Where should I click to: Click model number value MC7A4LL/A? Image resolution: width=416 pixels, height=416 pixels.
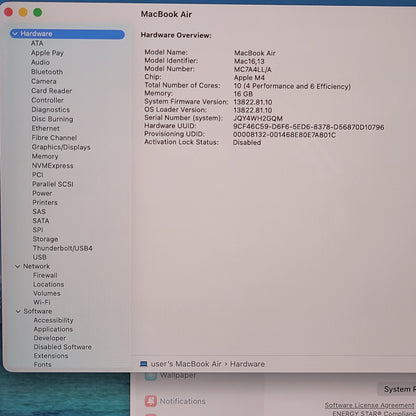tap(253, 70)
